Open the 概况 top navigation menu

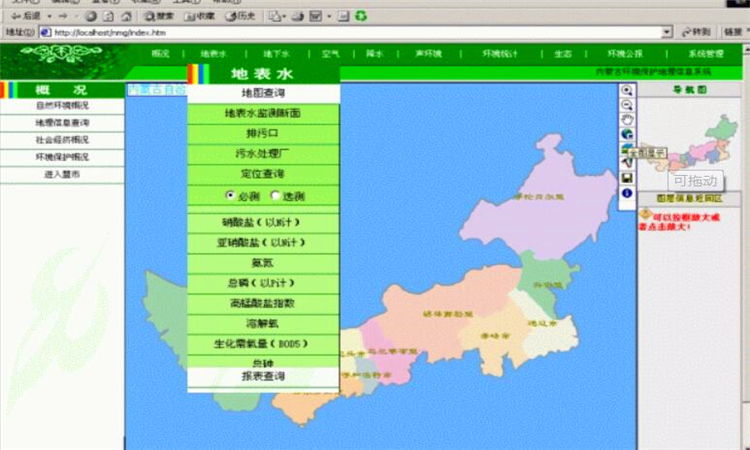pyautogui.click(x=160, y=54)
